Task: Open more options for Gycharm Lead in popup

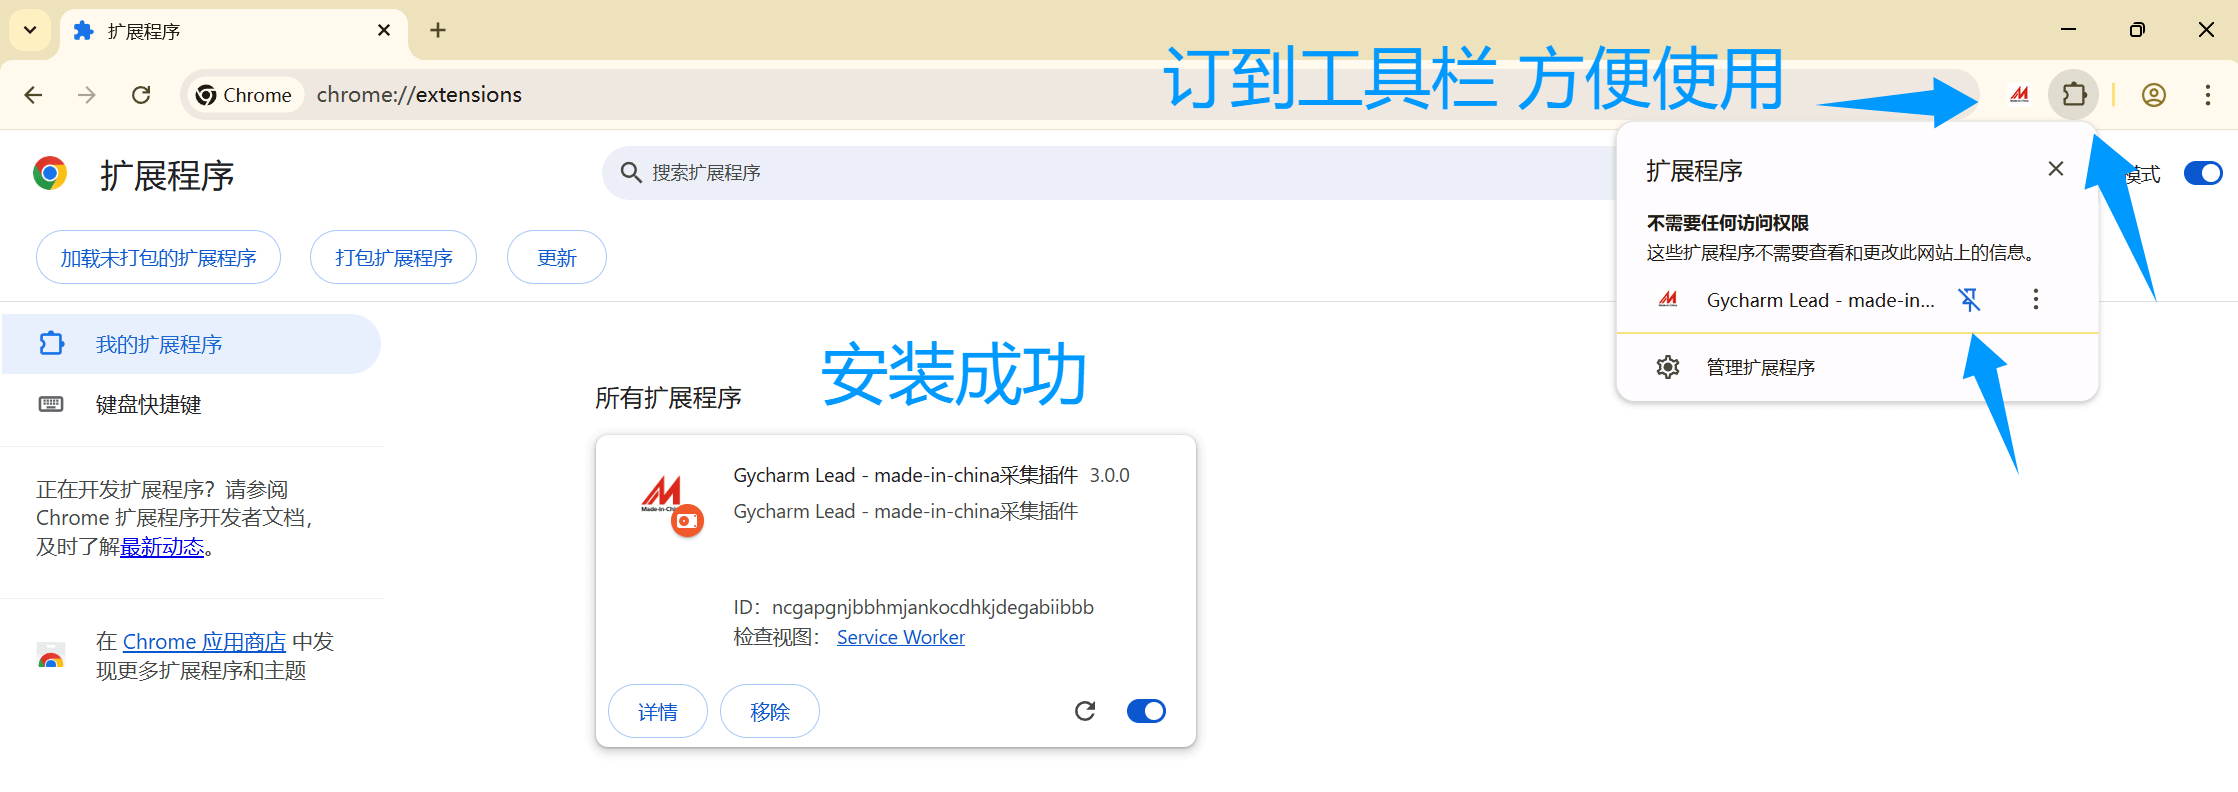Action: click(x=2036, y=299)
